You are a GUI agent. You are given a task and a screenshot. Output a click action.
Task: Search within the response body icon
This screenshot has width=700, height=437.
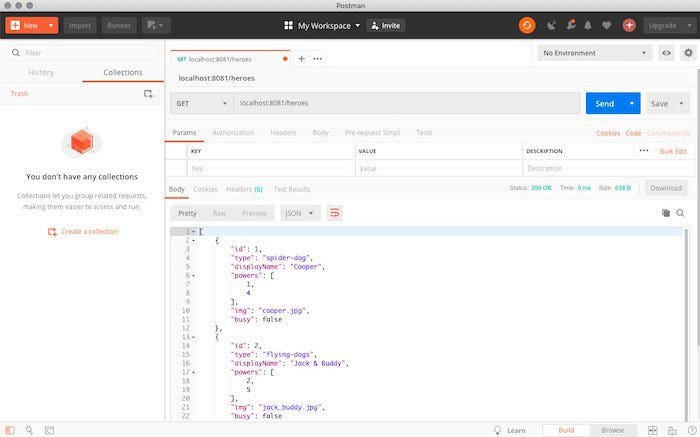point(680,213)
